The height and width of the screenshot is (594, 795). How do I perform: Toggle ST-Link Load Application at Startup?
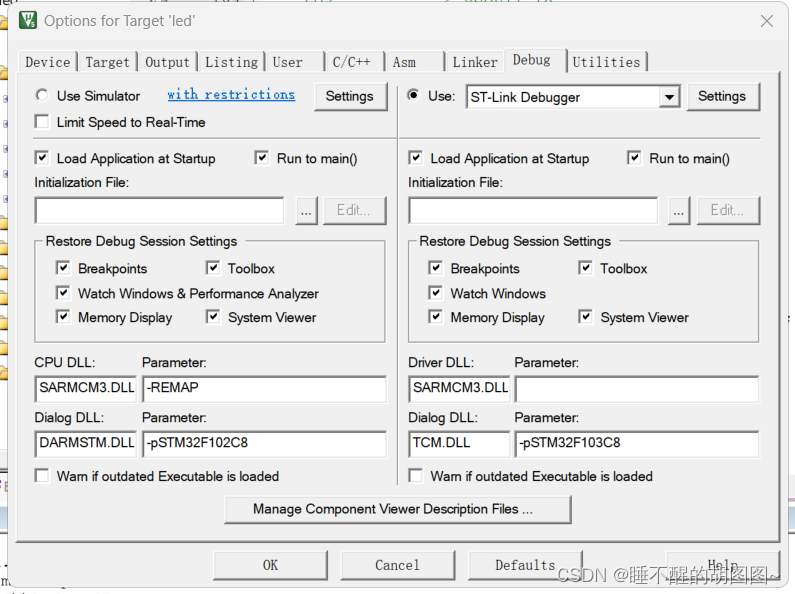pyautogui.click(x=415, y=158)
